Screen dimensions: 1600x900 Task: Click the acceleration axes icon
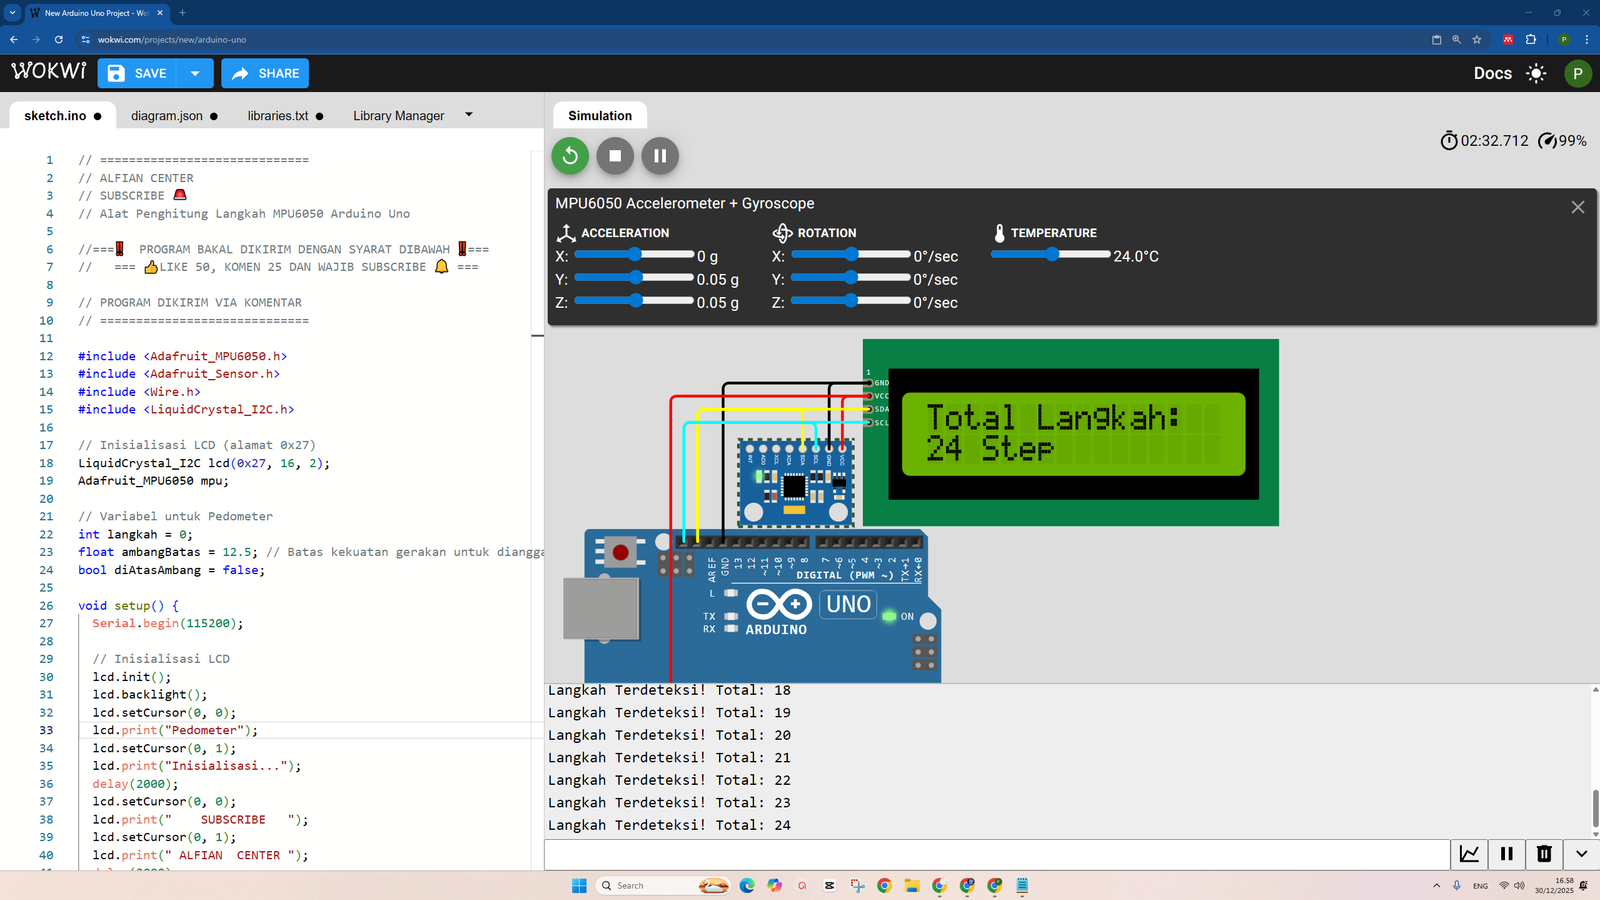pyautogui.click(x=566, y=233)
